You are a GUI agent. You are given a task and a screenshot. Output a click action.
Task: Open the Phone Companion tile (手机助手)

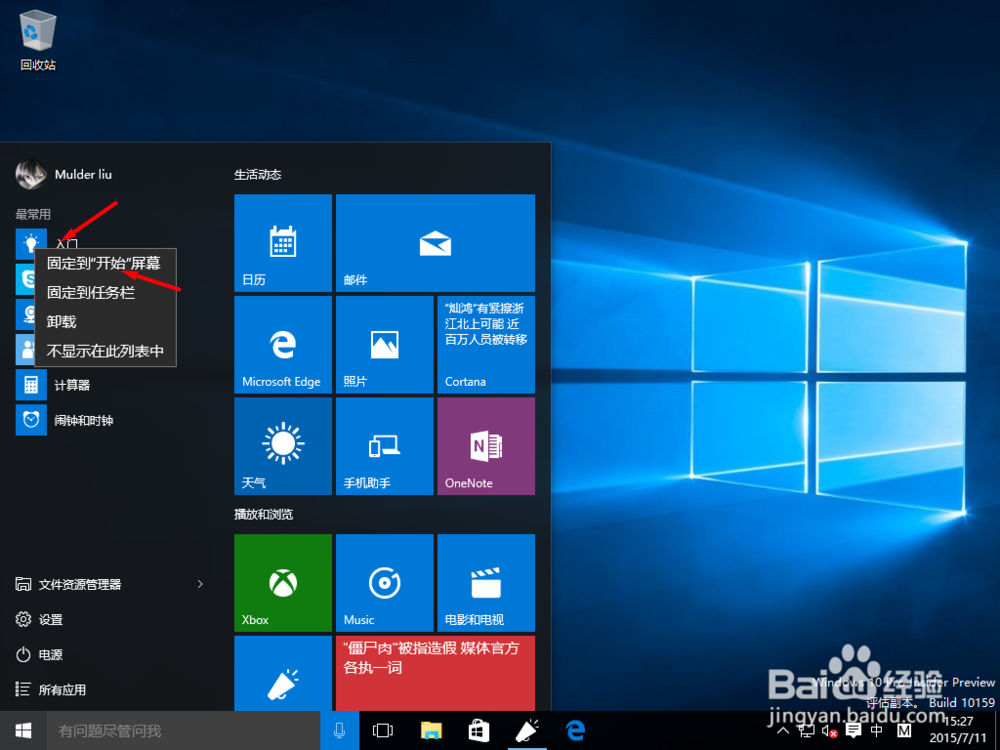385,446
